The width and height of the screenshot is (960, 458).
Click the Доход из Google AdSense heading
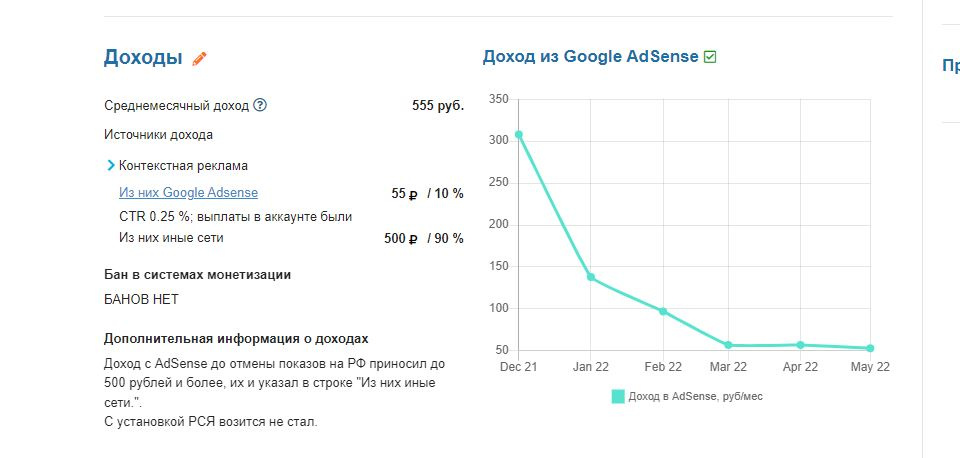[590, 57]
